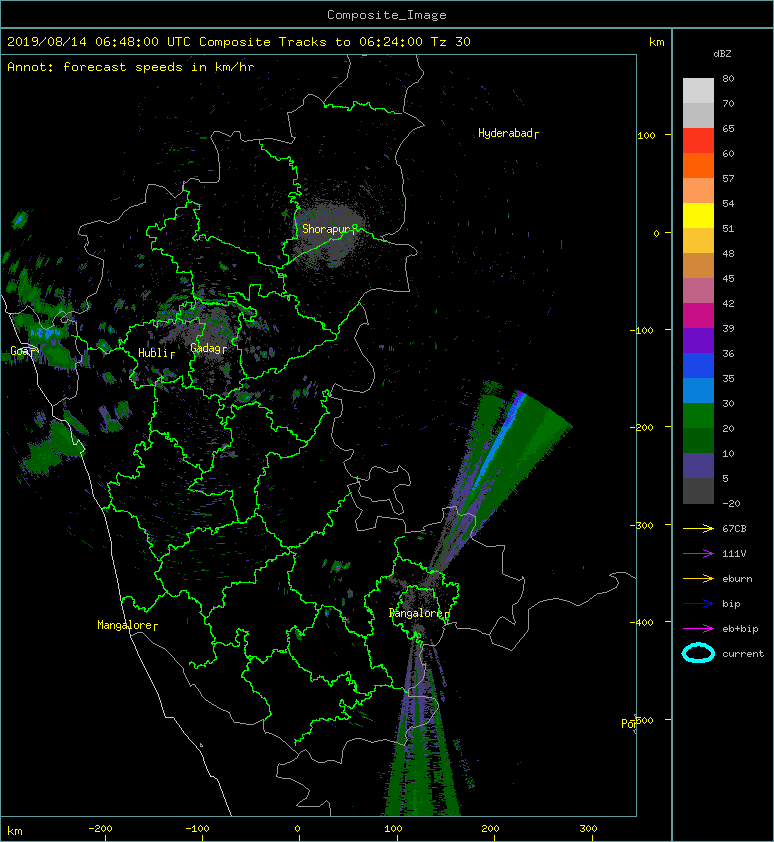Screen dimensions: 774x842
Task: Click the 'Hubli' city label
Action: click(153, 353)
